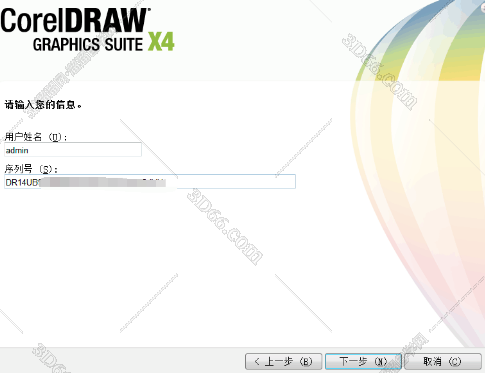
Task: Proceed with 下一步 (N) button
Action: coord(363,361)
